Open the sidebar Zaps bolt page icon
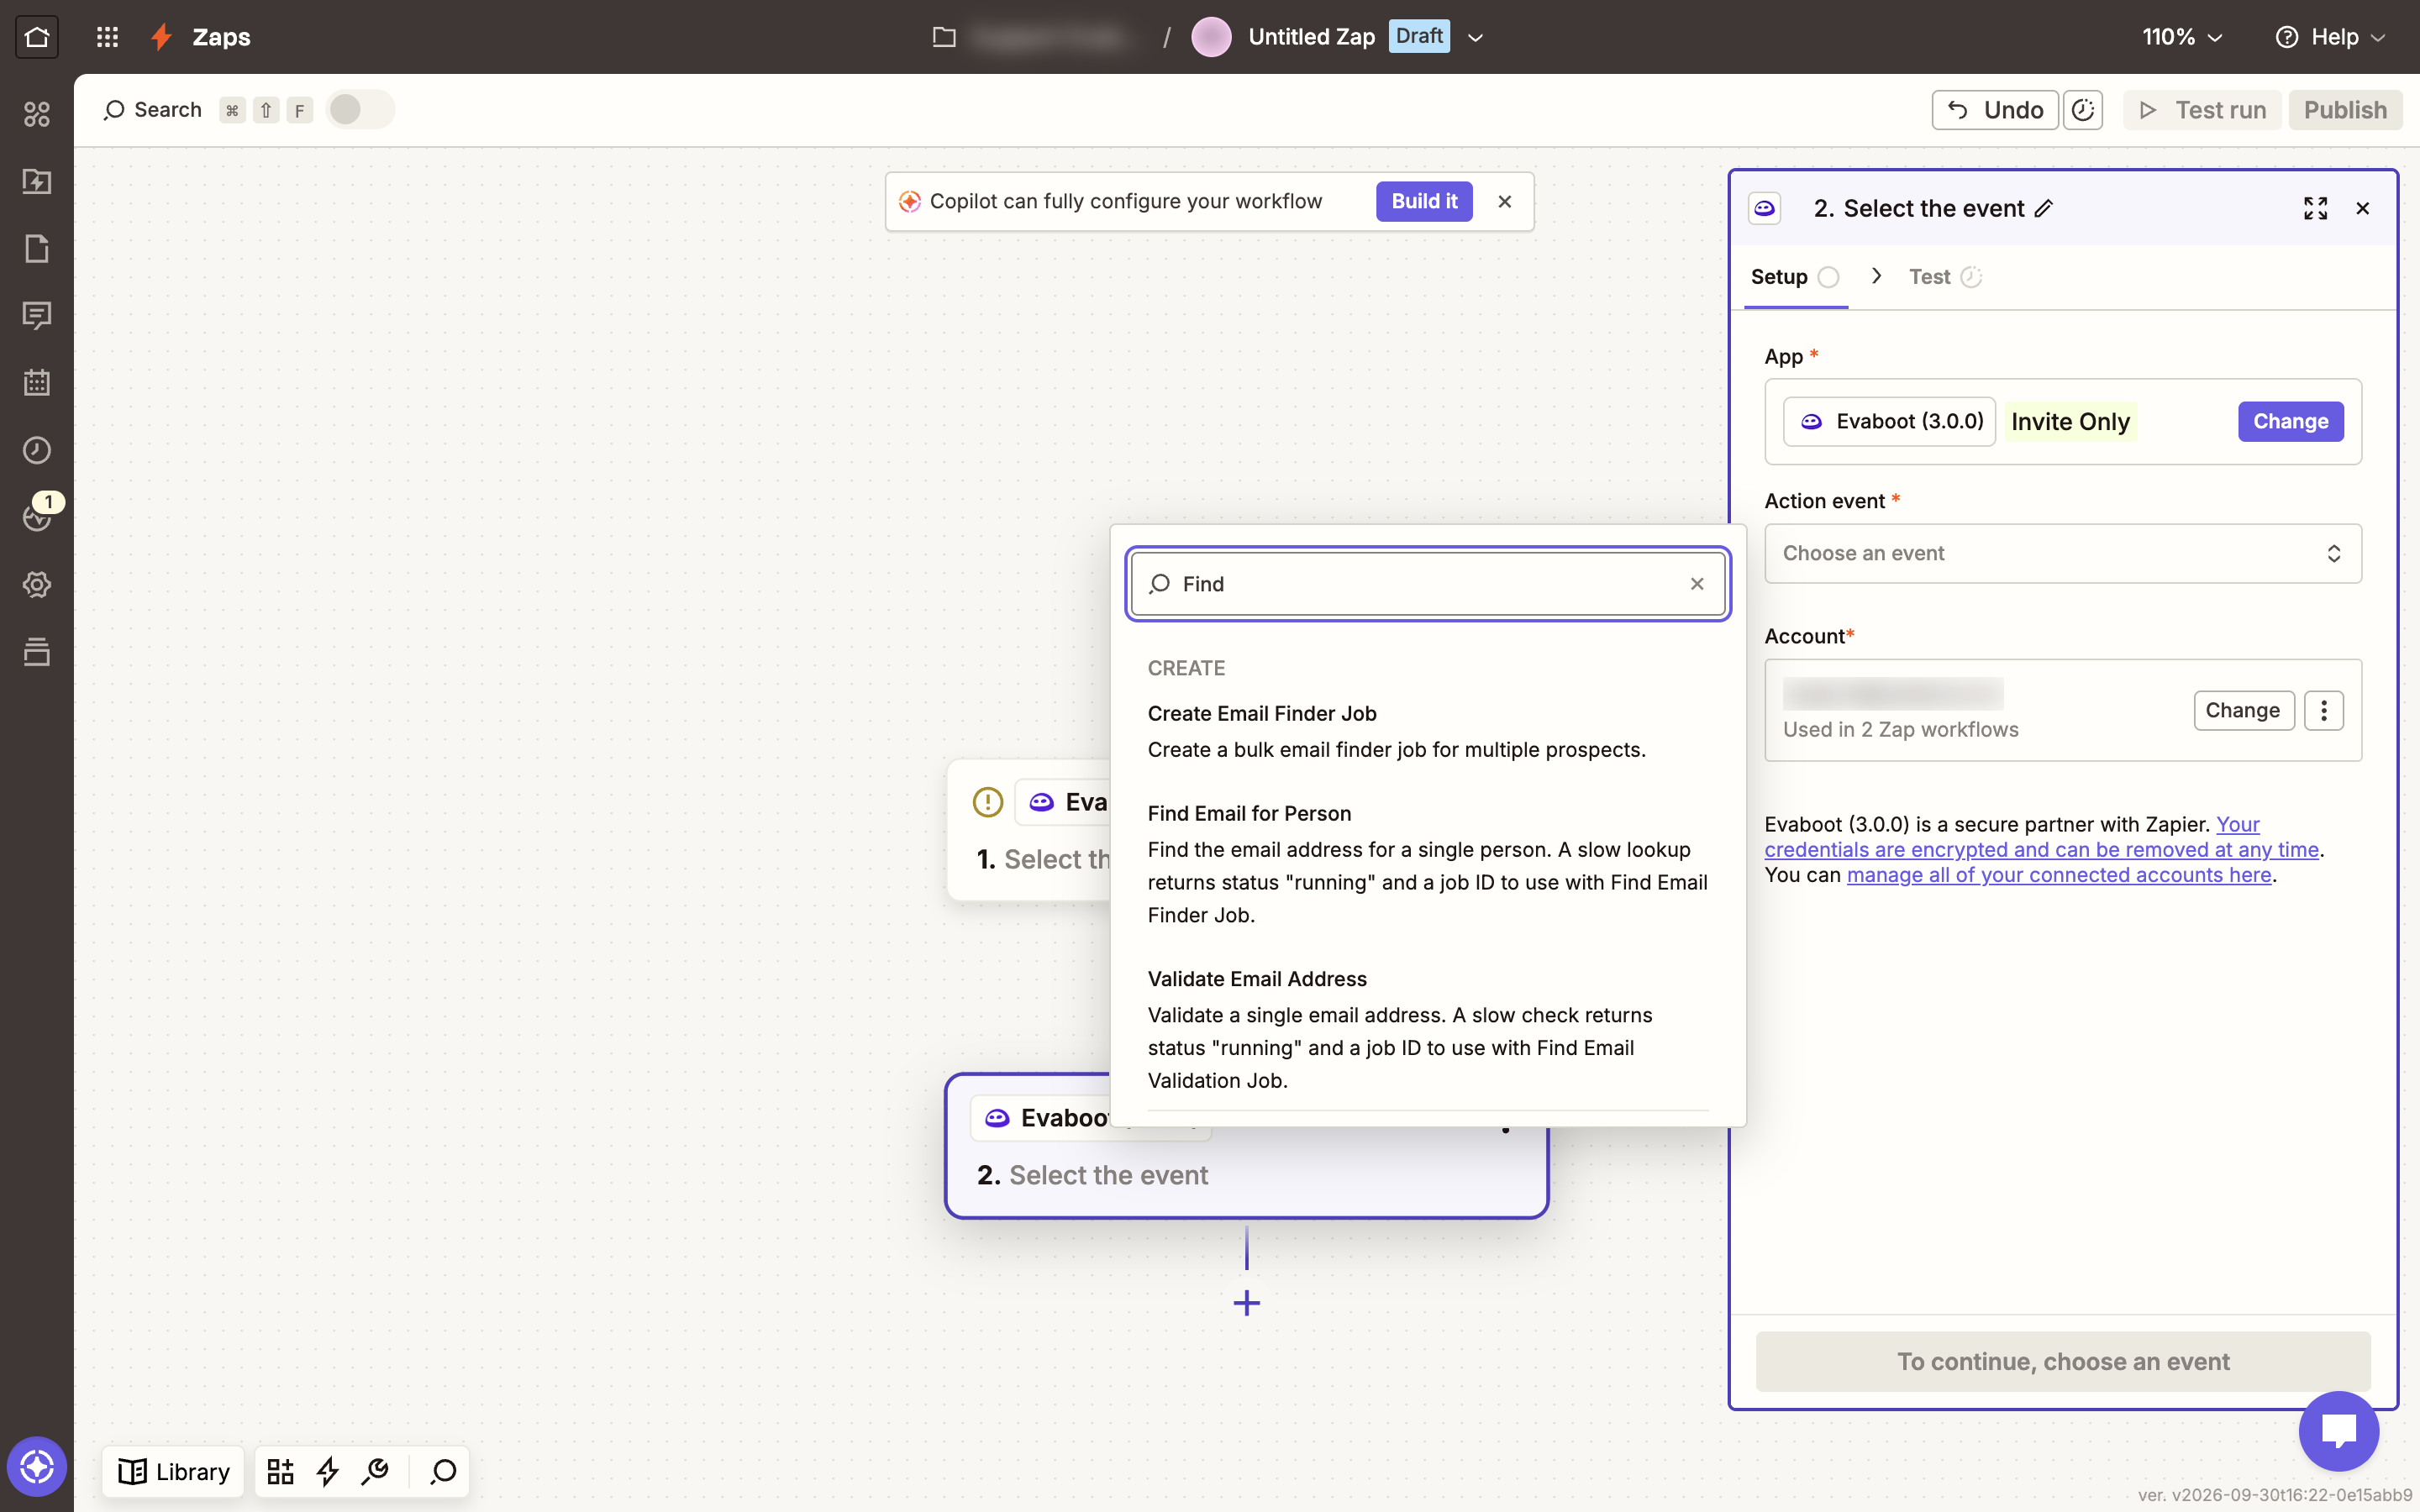Viewport: 2420px width, 1512px height. pos(37,181)
